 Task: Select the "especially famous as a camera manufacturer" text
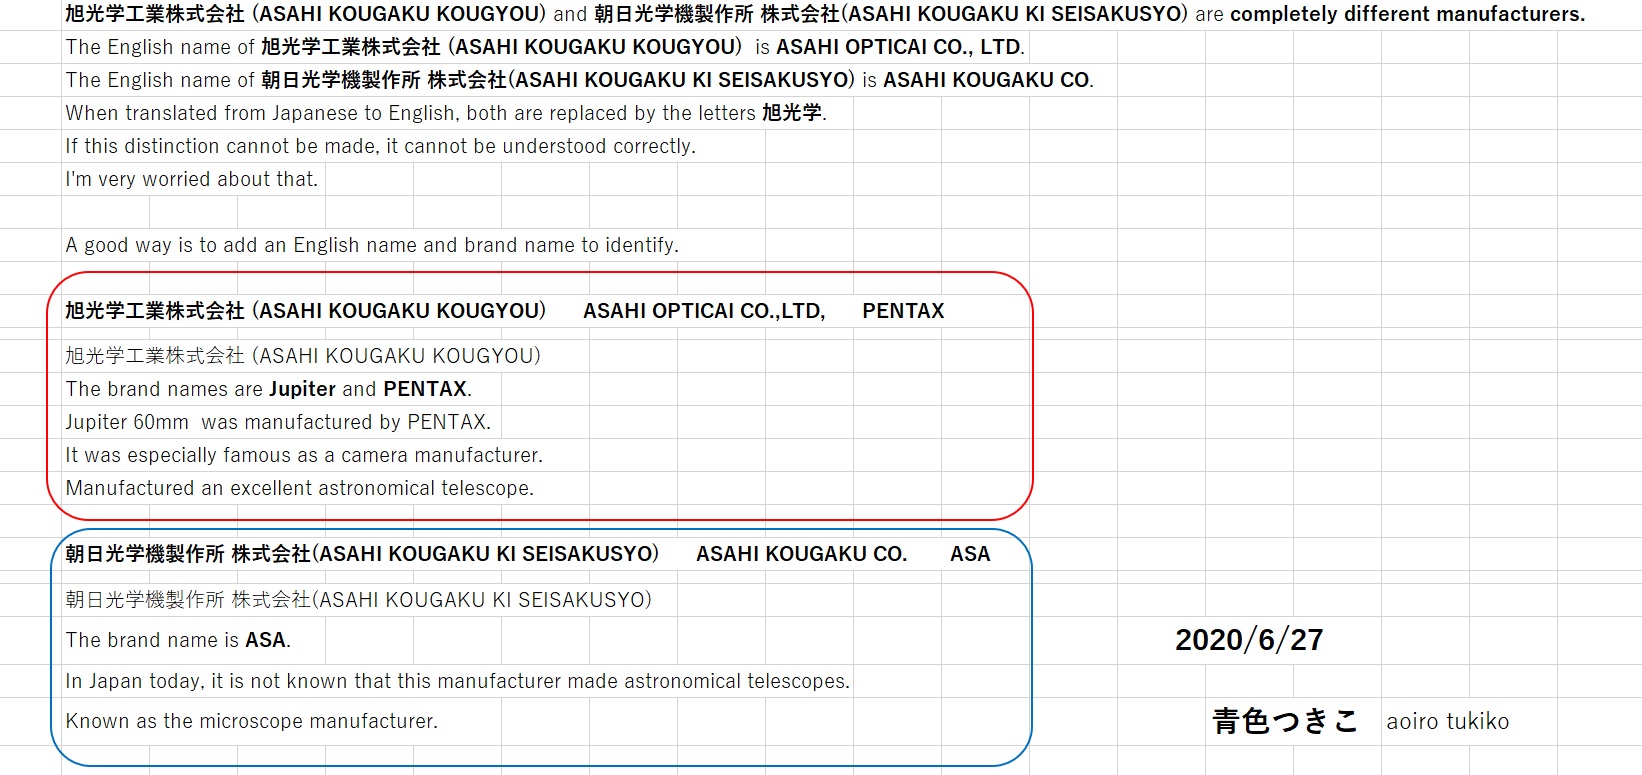[x=304, y=455]
